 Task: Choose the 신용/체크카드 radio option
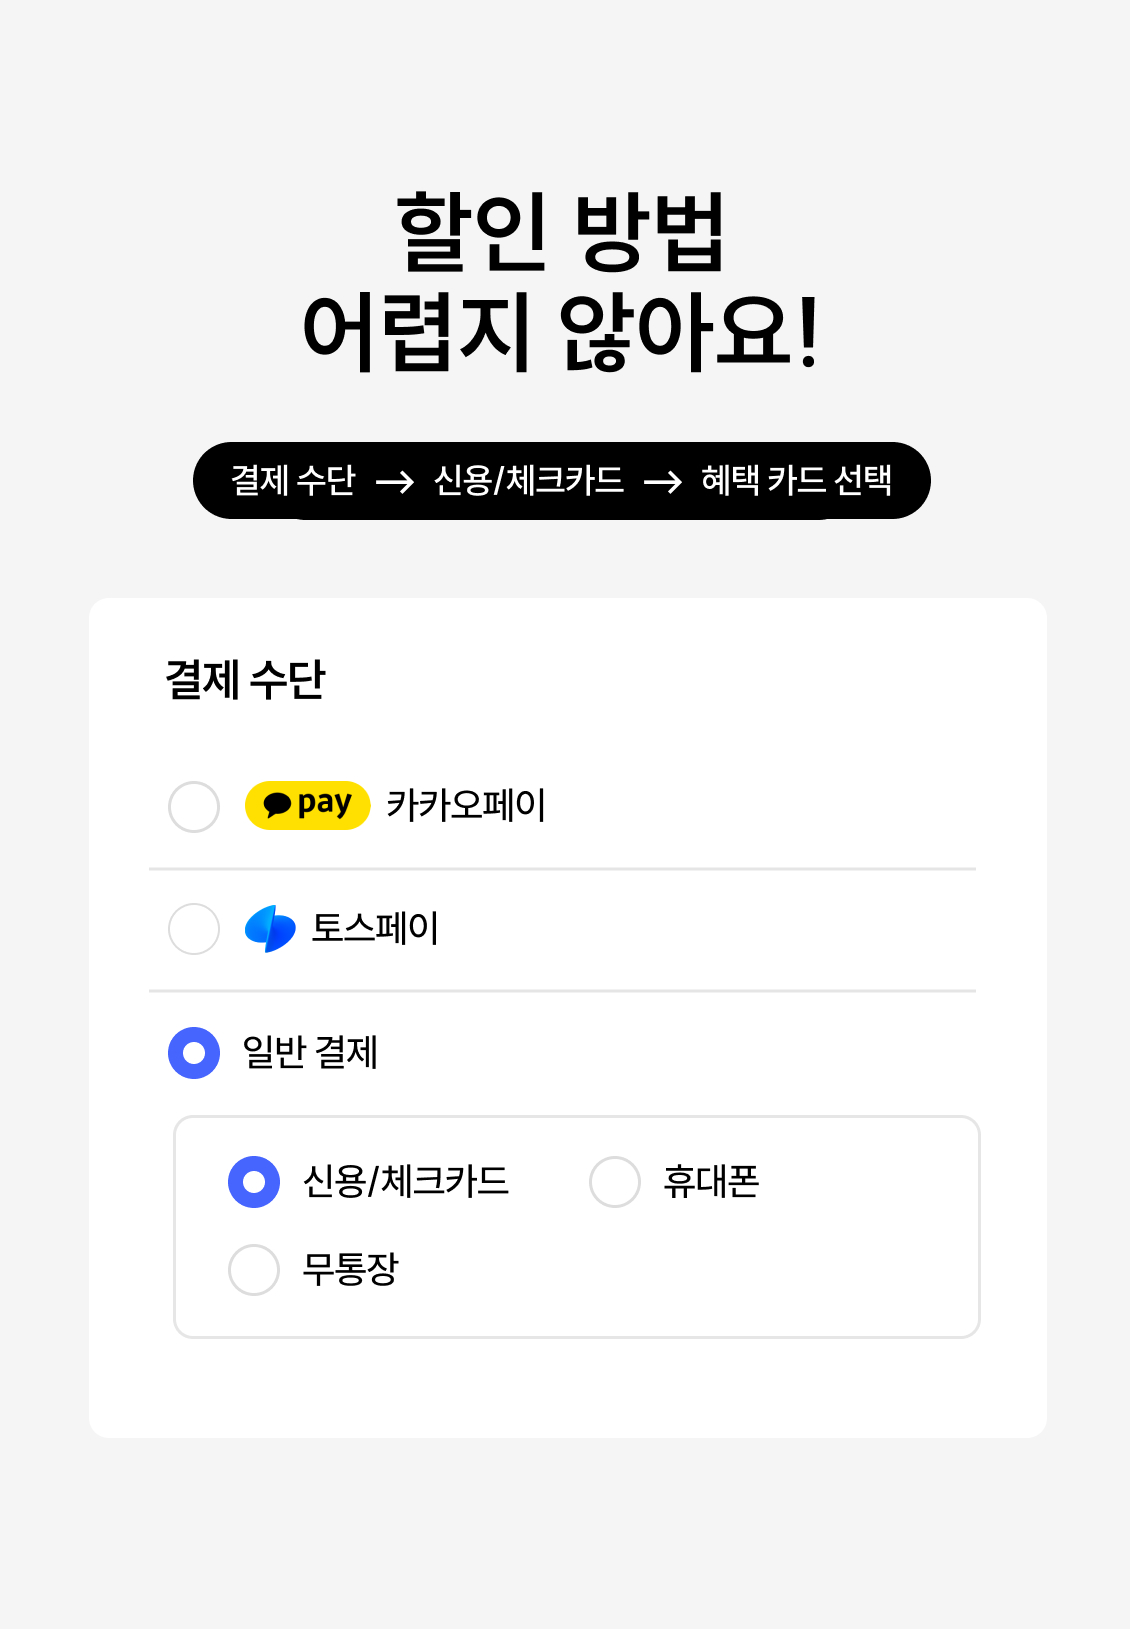coord(254,1182)
